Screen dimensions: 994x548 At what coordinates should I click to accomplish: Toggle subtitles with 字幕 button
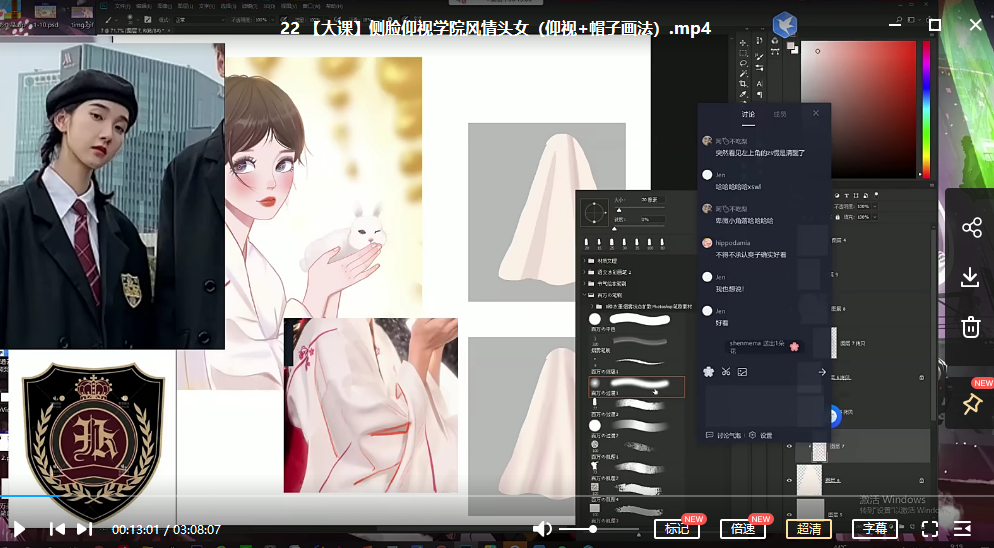pyautogui.click(x=875, y=528)
